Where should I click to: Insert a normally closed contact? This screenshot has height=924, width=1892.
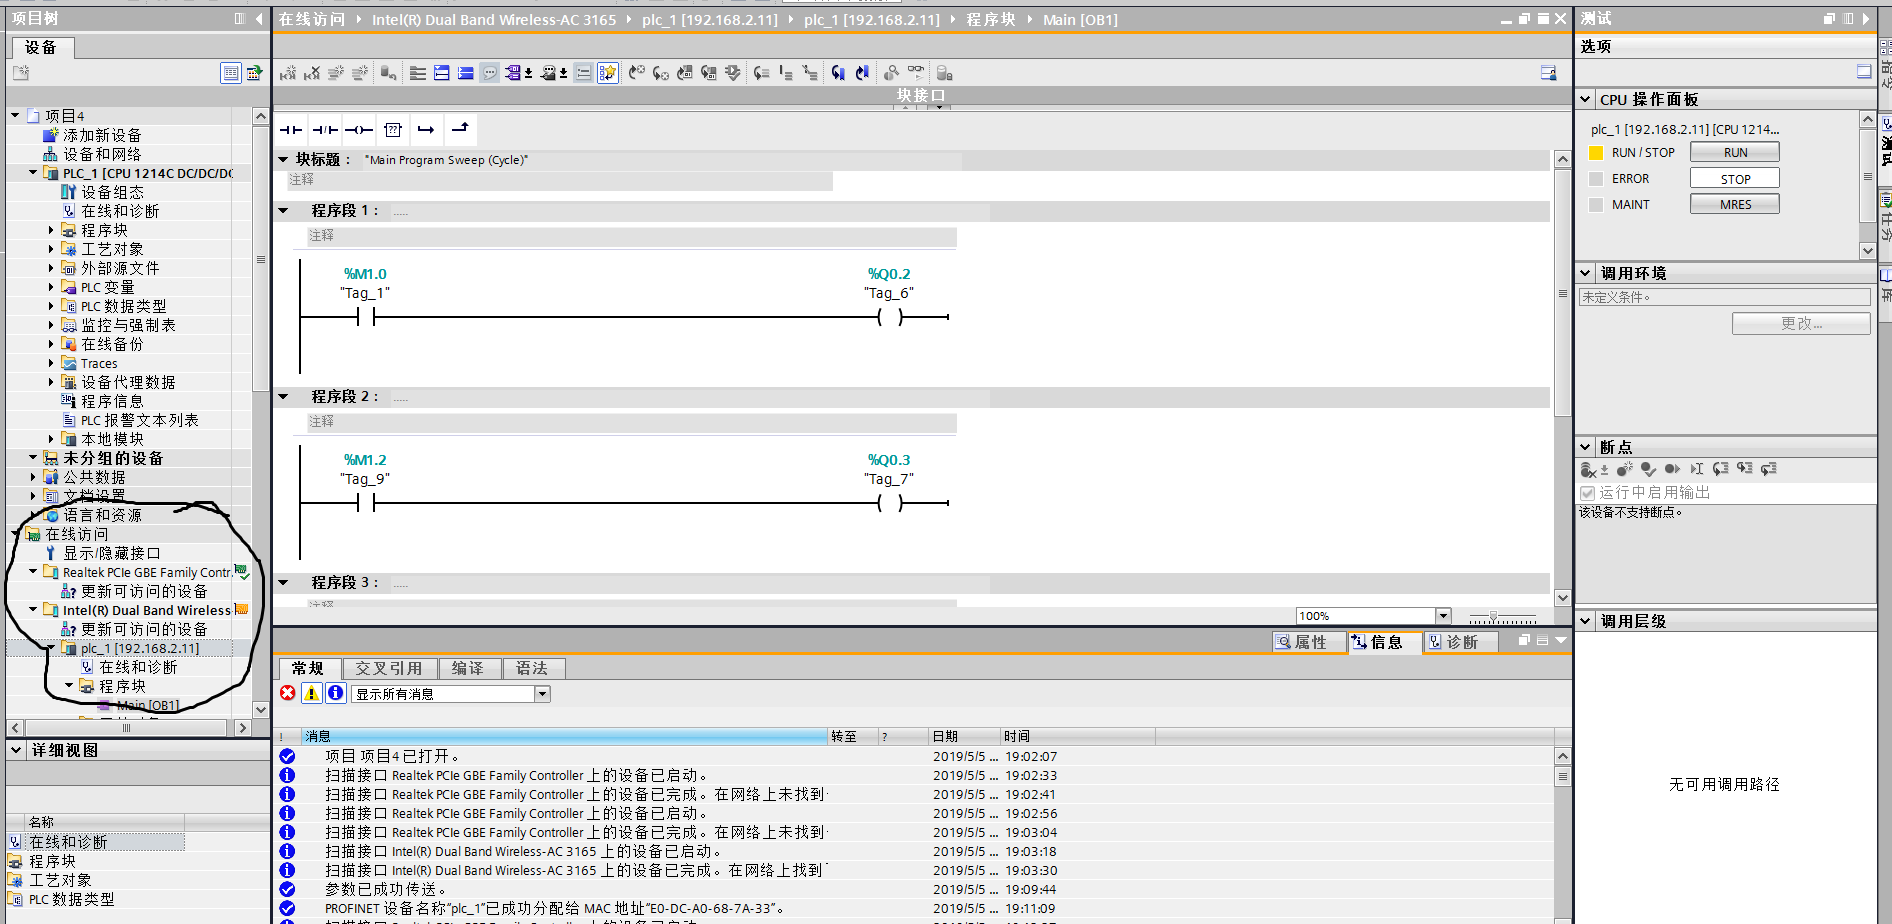point(325,130)
